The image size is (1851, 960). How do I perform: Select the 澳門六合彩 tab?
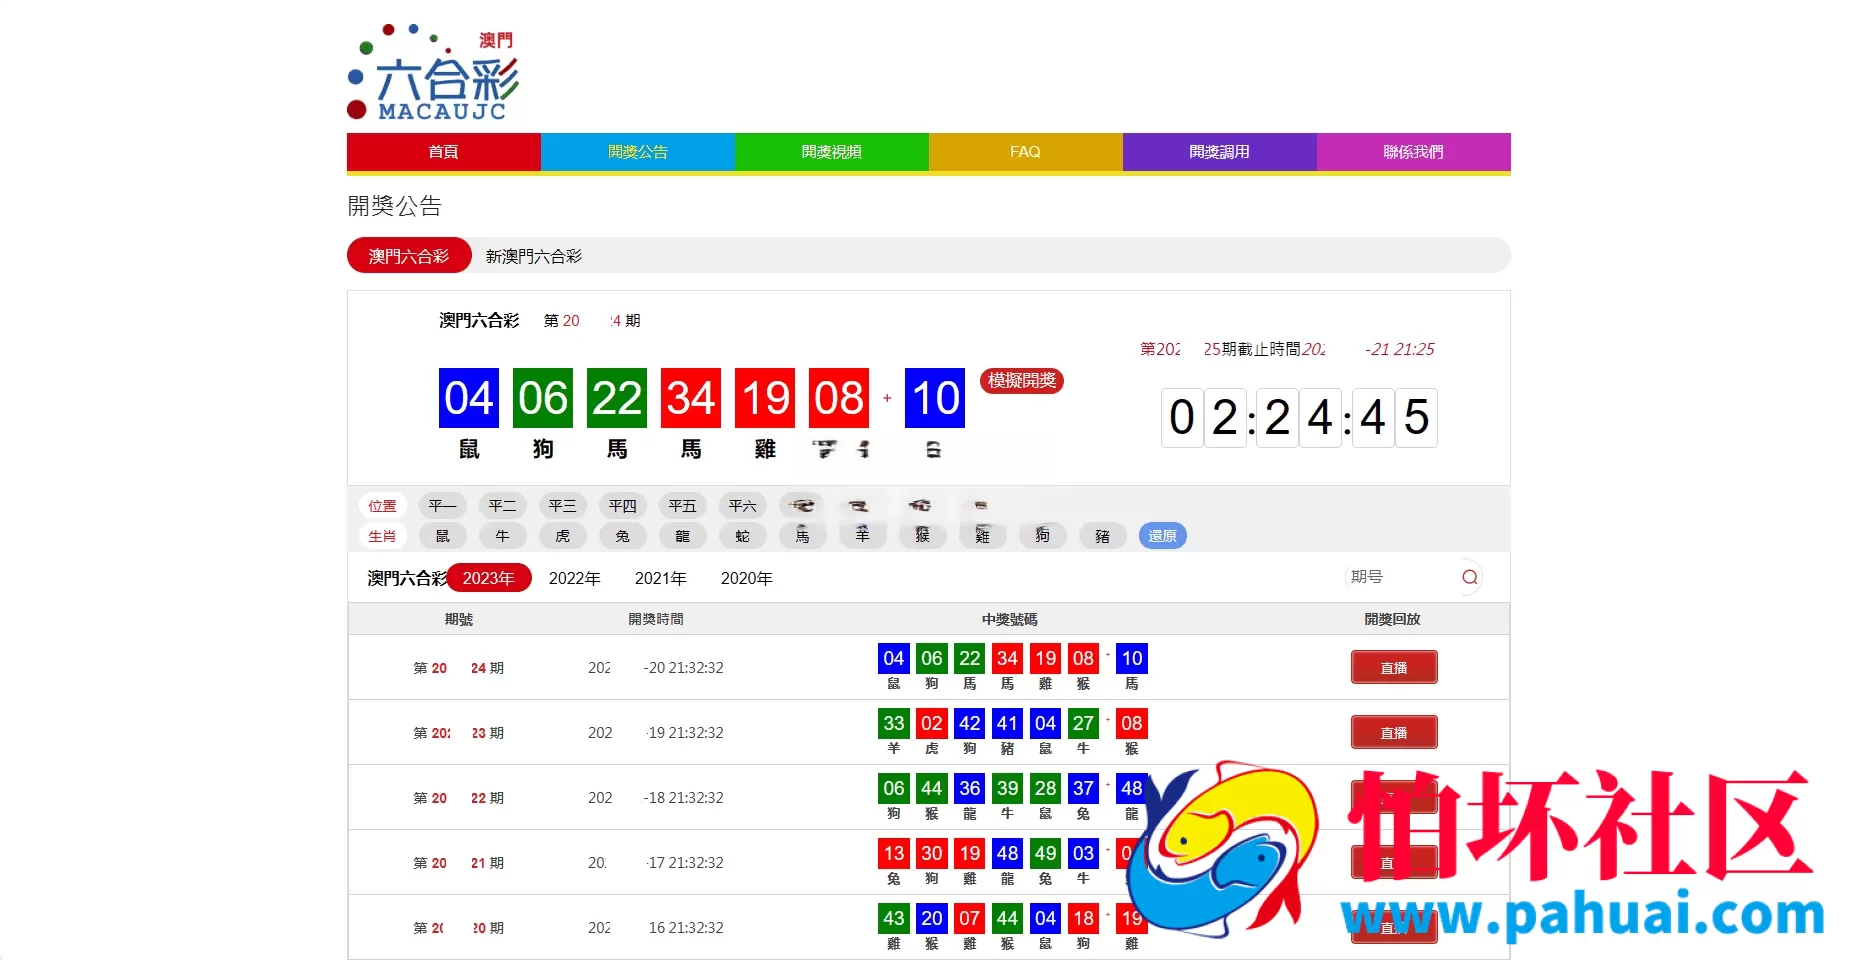pyautogui.click(x=409, y=256)
